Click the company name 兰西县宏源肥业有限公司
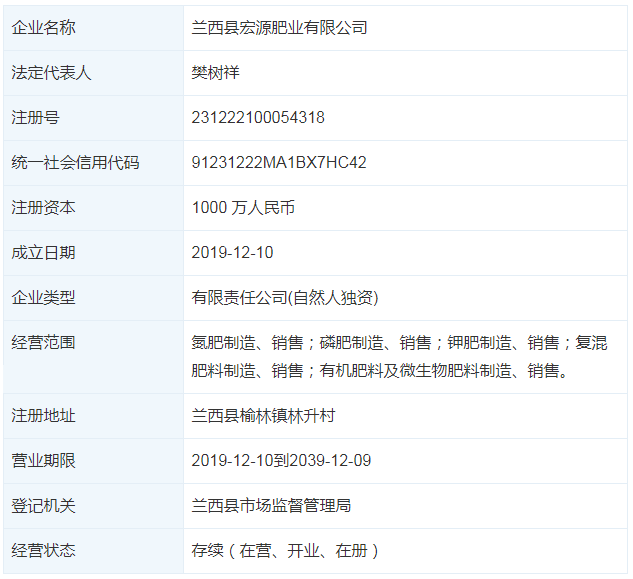The height and width of the screenshot is (579, 633). pyautogui.click(x=279, y=28)
